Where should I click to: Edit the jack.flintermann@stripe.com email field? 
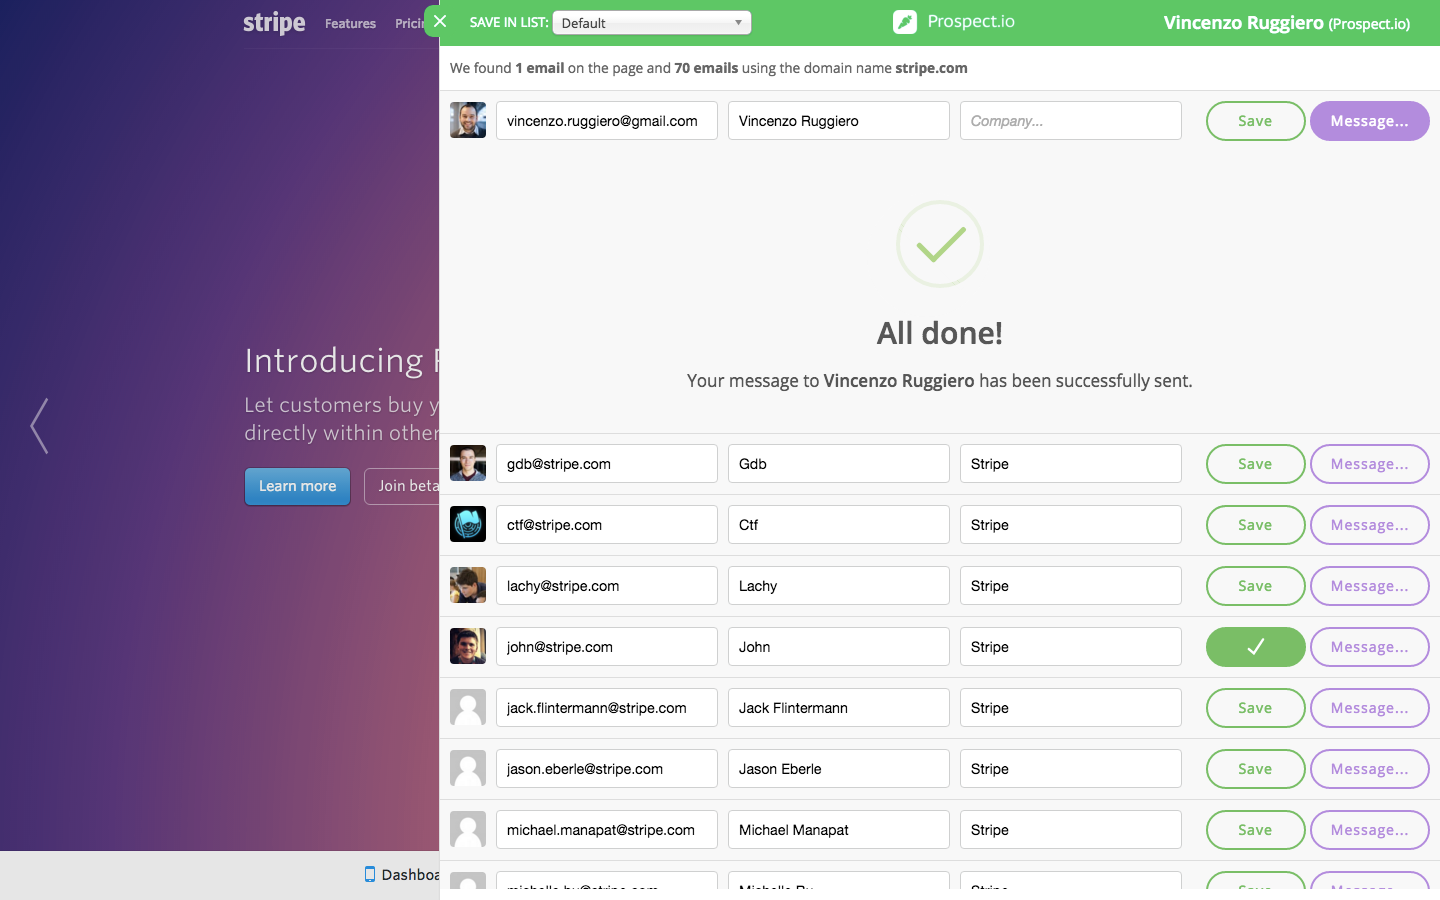click(x=607, y=708)
